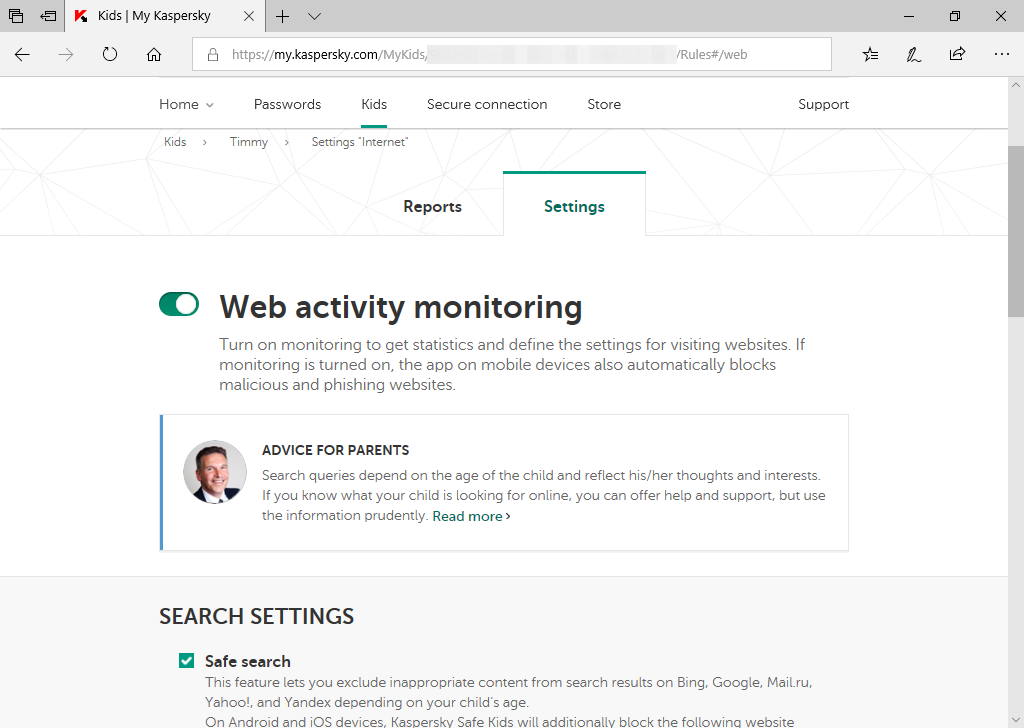The image size is (1024, 728).
Task: Click the address bar URL field
Action: click(510, 55)
